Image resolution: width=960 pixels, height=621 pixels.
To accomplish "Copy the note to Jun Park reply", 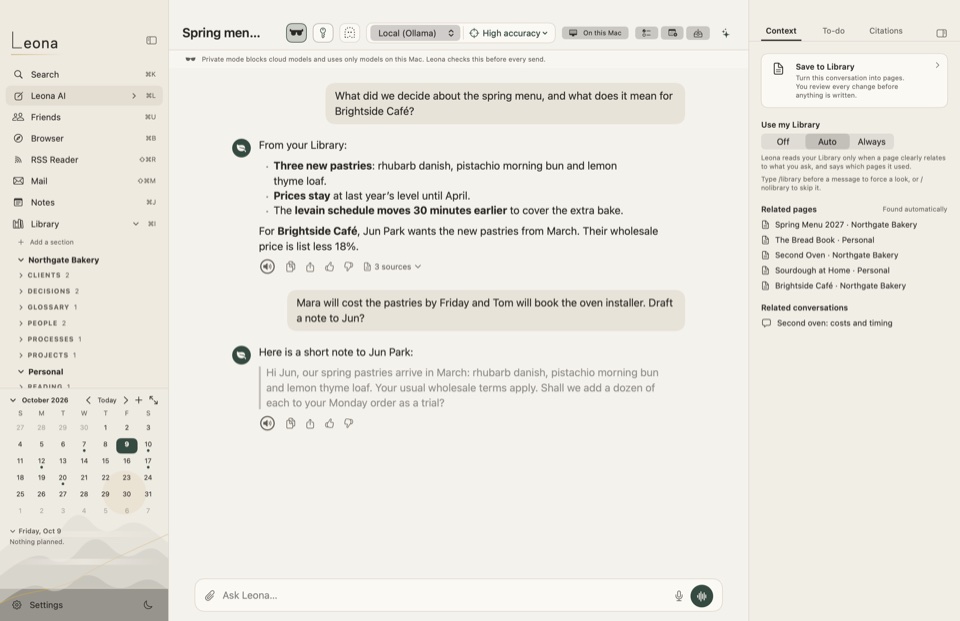I will (291, 423).
